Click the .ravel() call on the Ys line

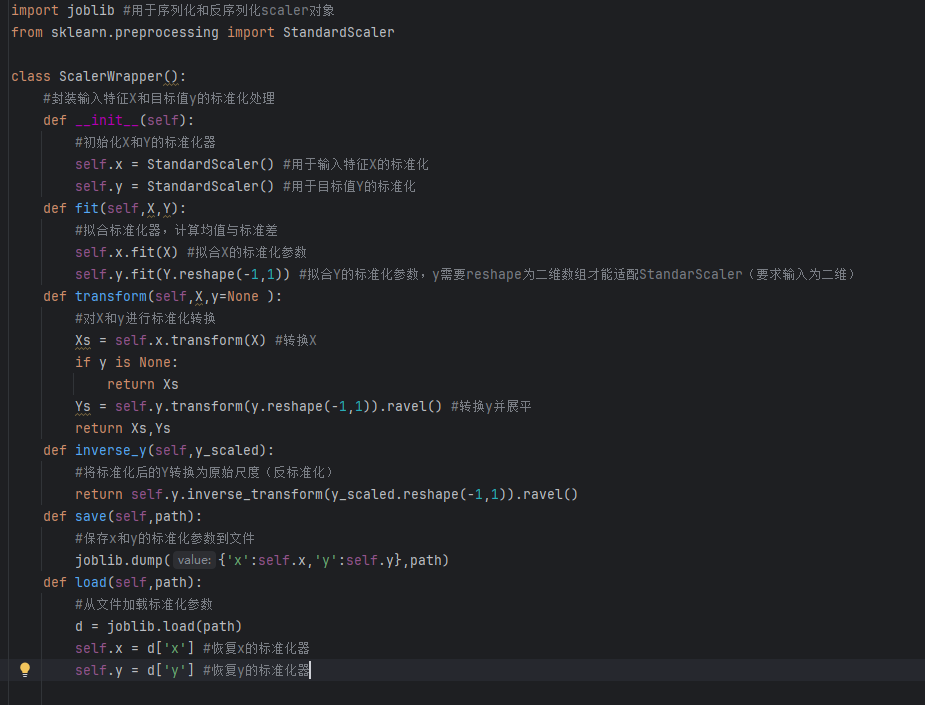(x=411, y=406)
